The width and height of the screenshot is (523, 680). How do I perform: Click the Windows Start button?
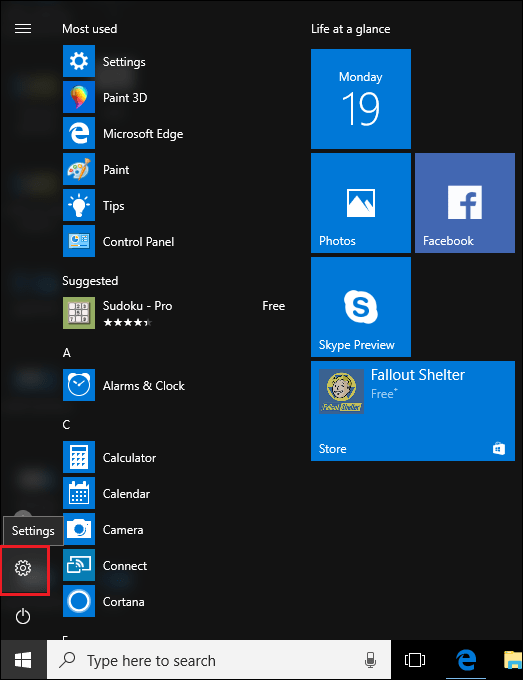[23, 660]
